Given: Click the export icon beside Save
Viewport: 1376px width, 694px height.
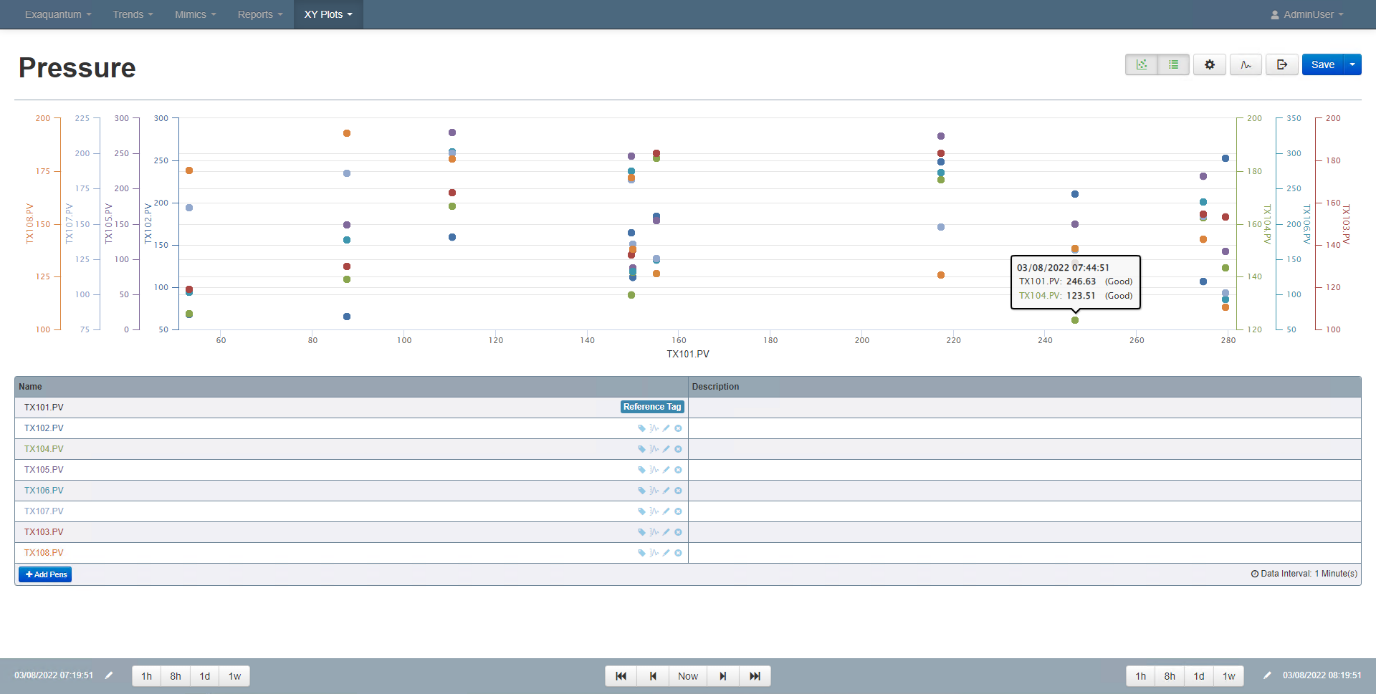Looking at the screenshot, I should click(1281, 65).
